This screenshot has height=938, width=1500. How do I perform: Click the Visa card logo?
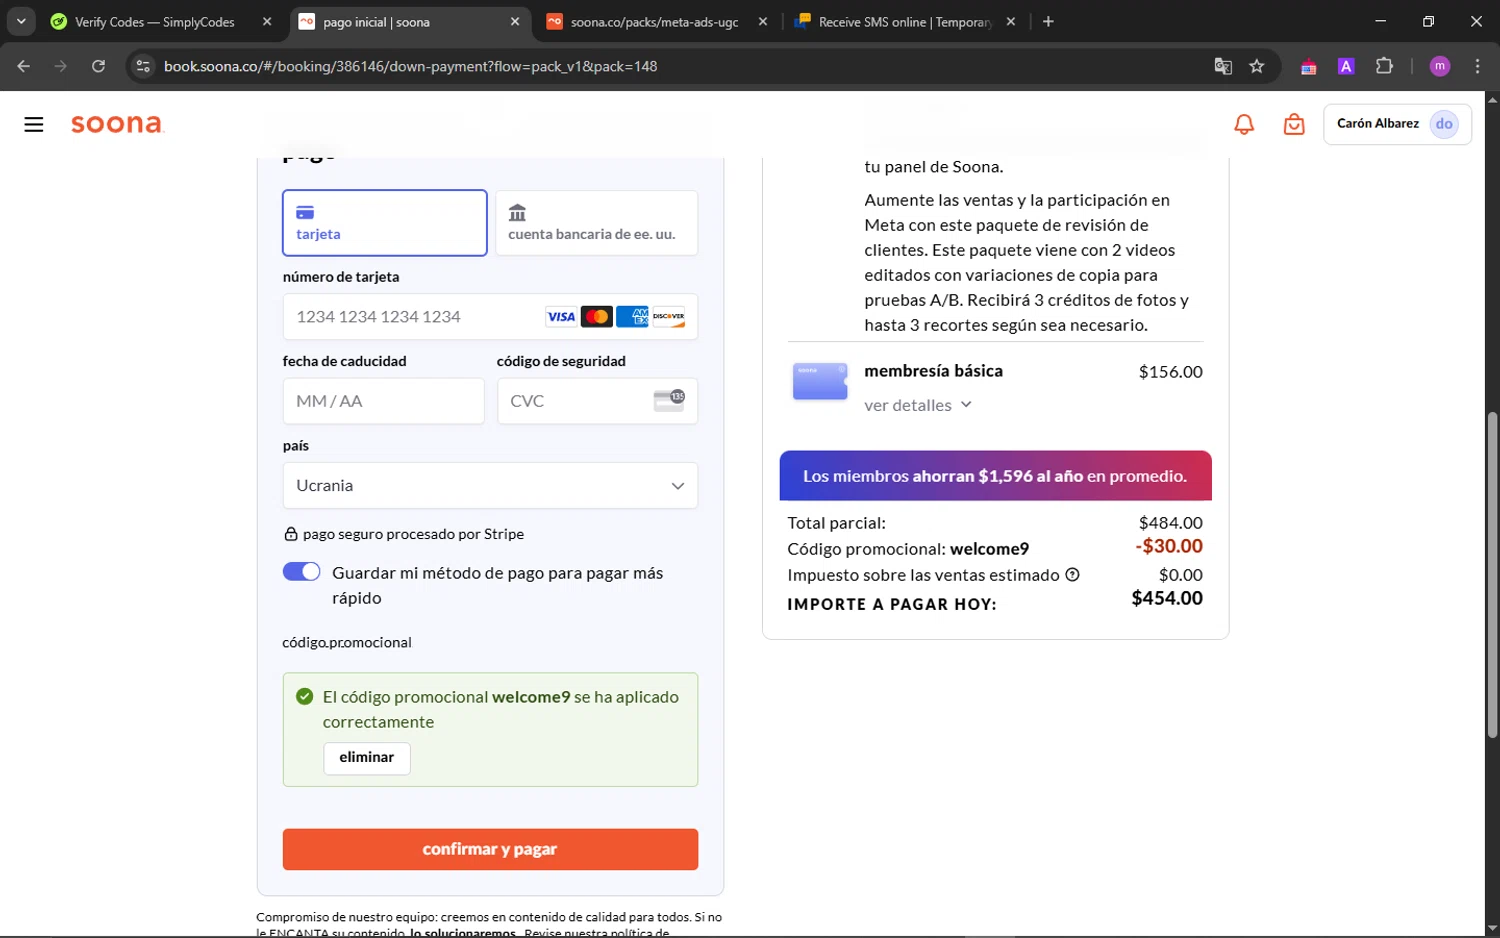point(561,317)
